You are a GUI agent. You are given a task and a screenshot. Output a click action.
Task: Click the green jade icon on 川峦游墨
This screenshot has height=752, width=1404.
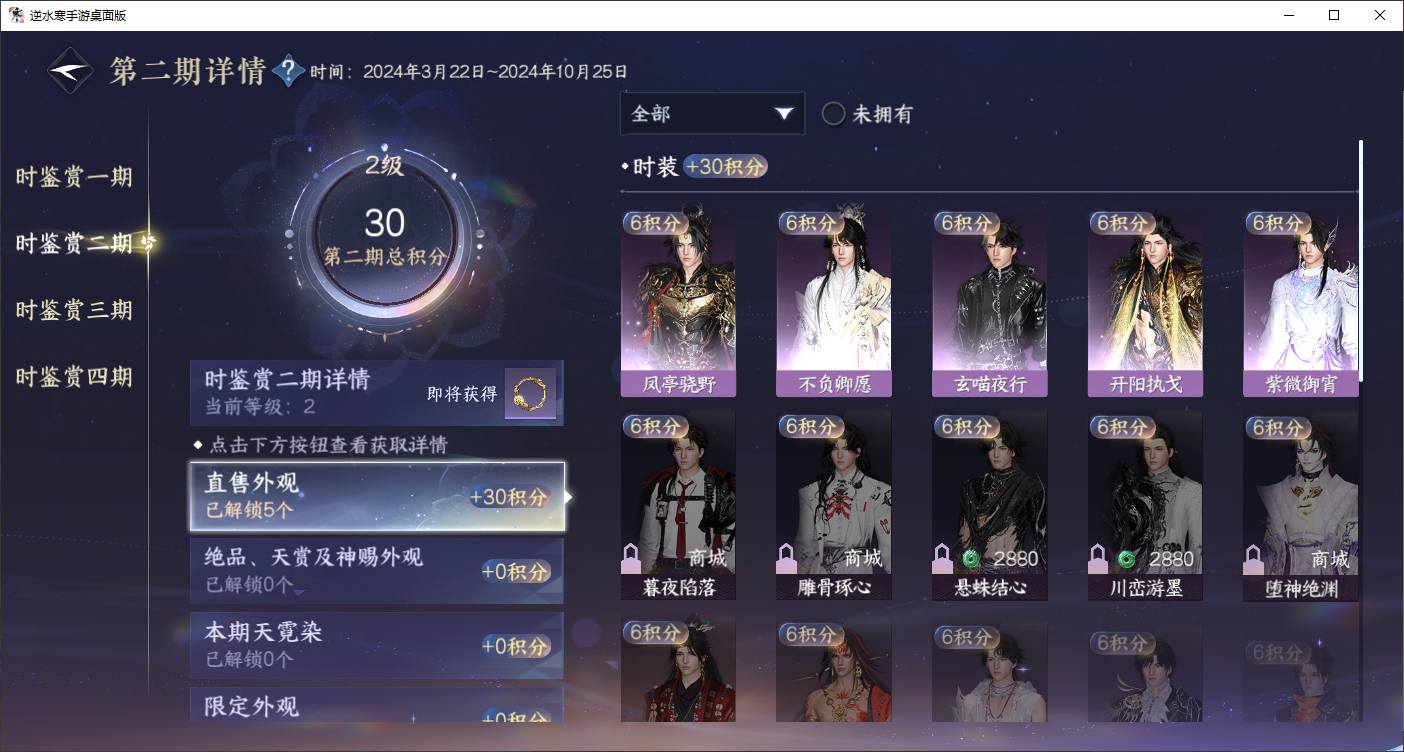pos(1126,558)
